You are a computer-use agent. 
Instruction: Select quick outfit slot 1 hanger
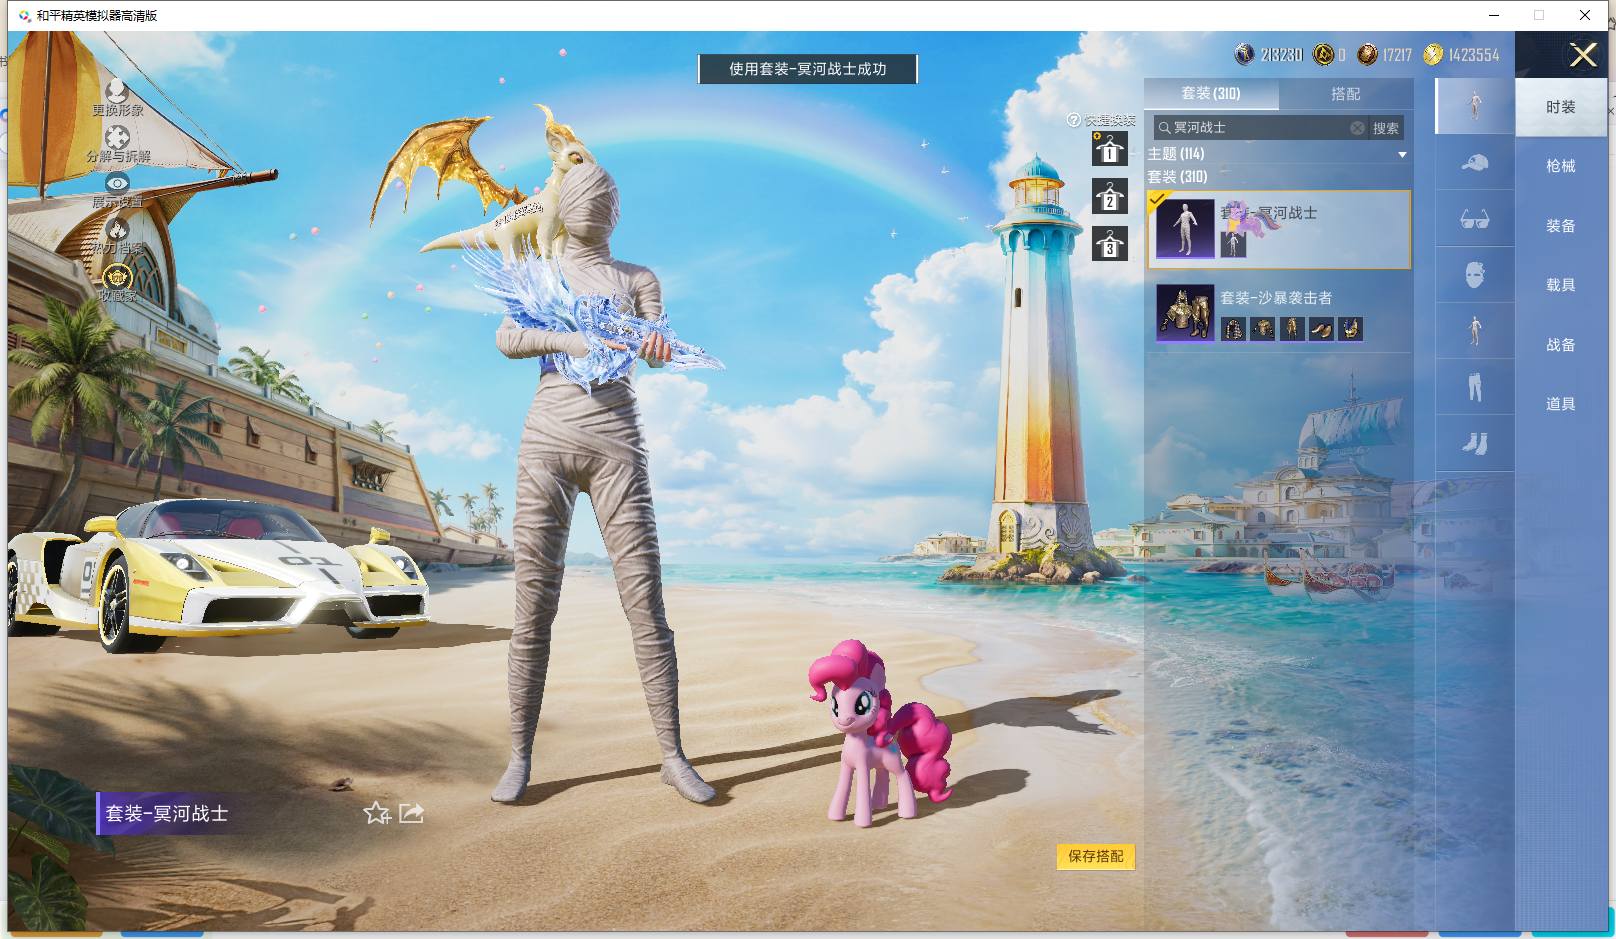1109,149
